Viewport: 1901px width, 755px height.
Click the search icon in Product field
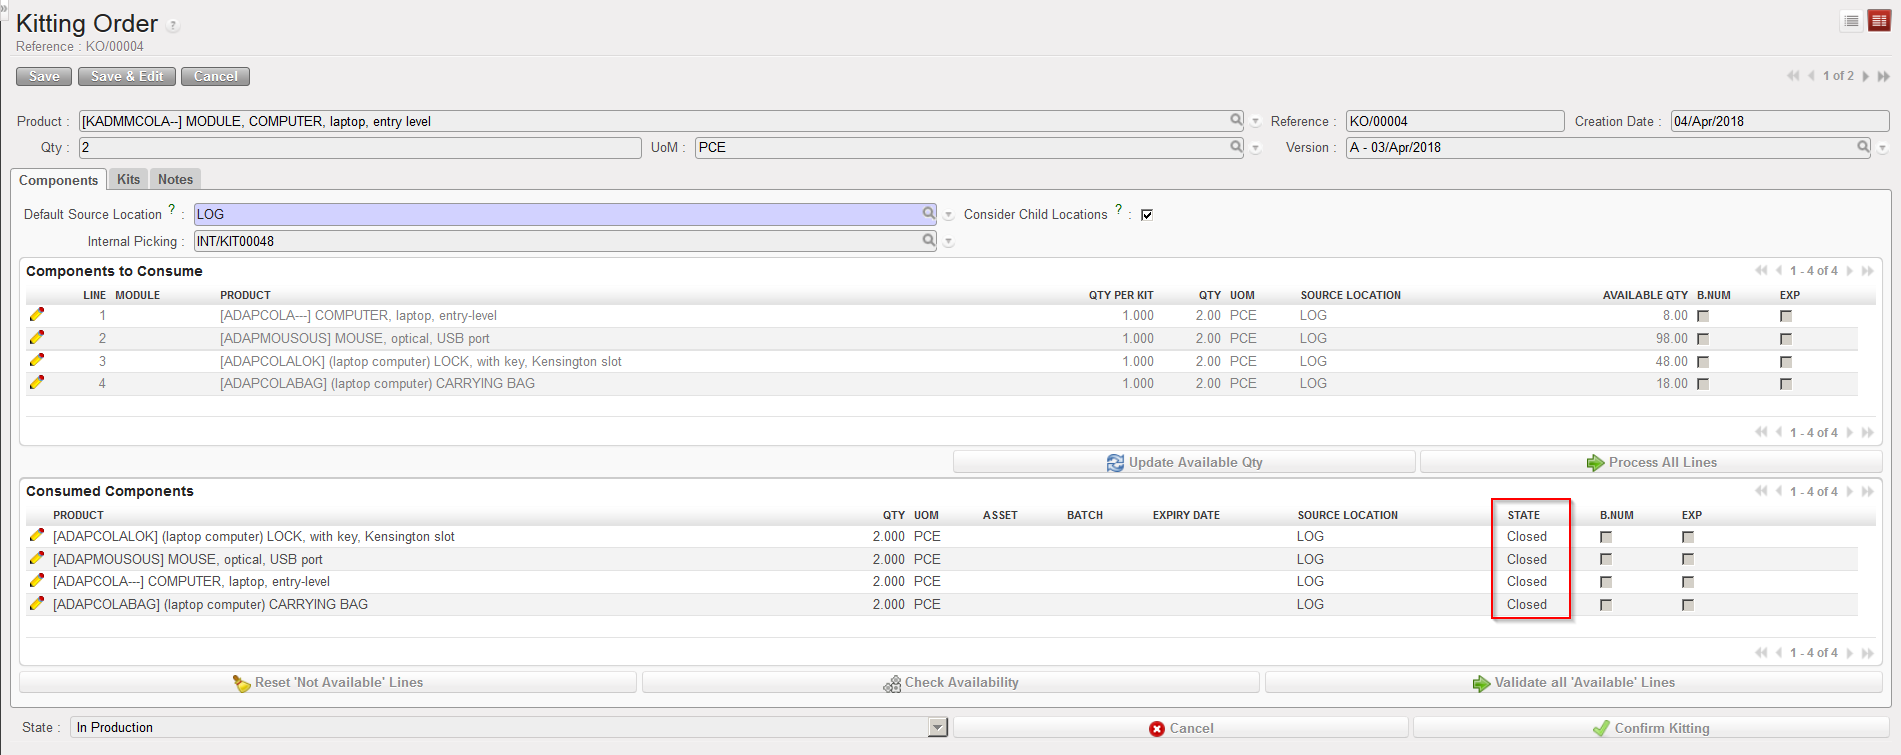1236,120
